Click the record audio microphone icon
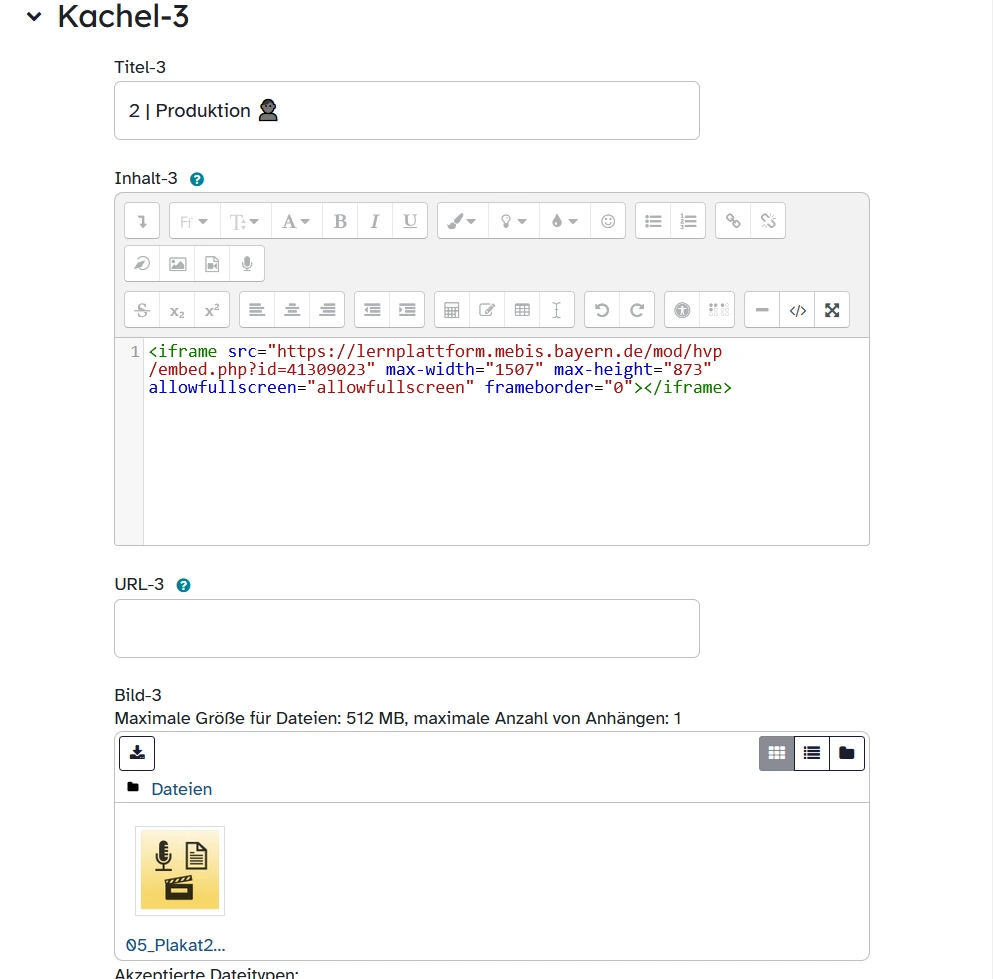Screen dimensions: 993x979 pyautogui.click(x=246, y=264)
